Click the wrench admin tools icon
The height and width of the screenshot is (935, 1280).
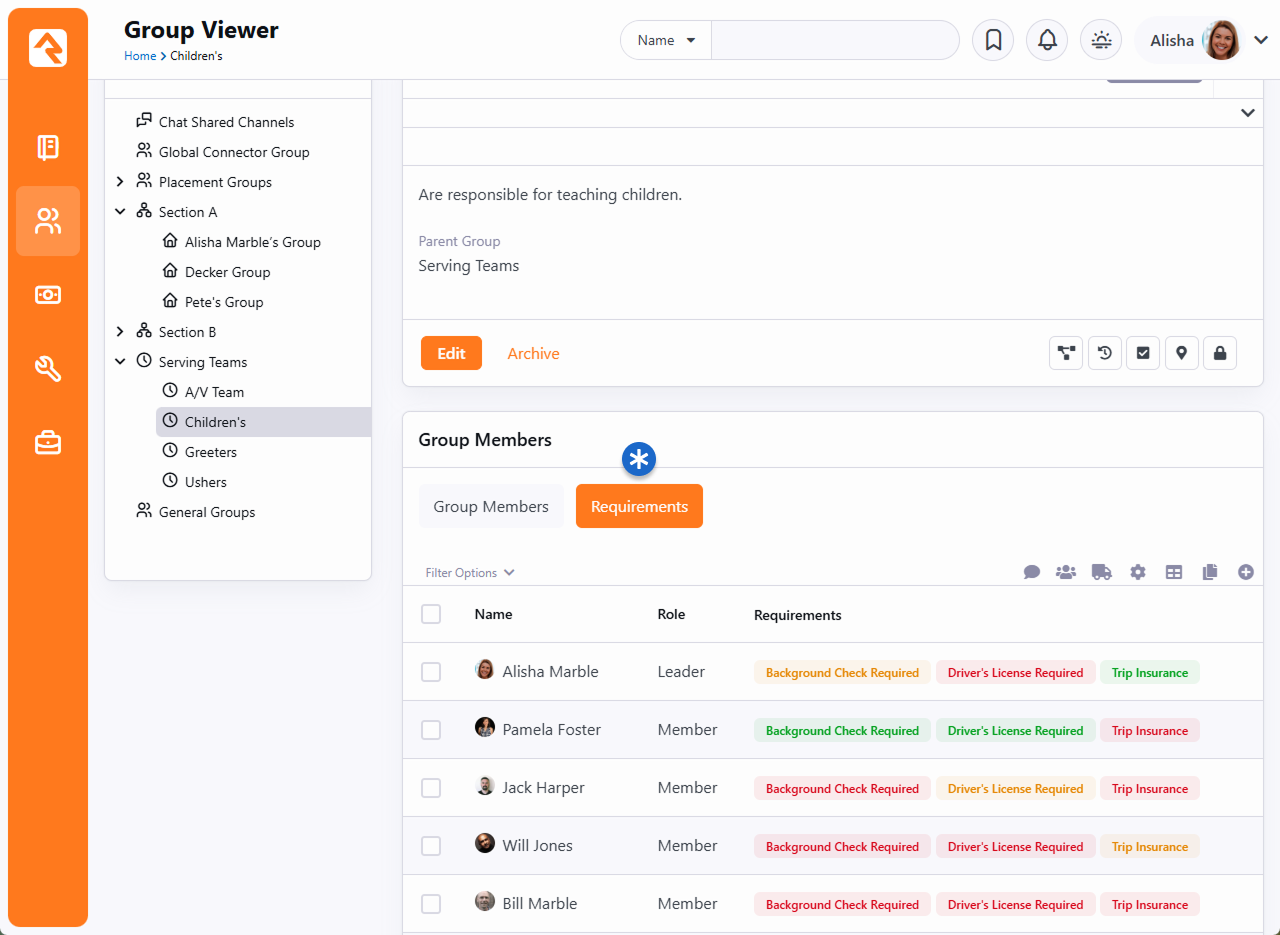pos(48,369)
